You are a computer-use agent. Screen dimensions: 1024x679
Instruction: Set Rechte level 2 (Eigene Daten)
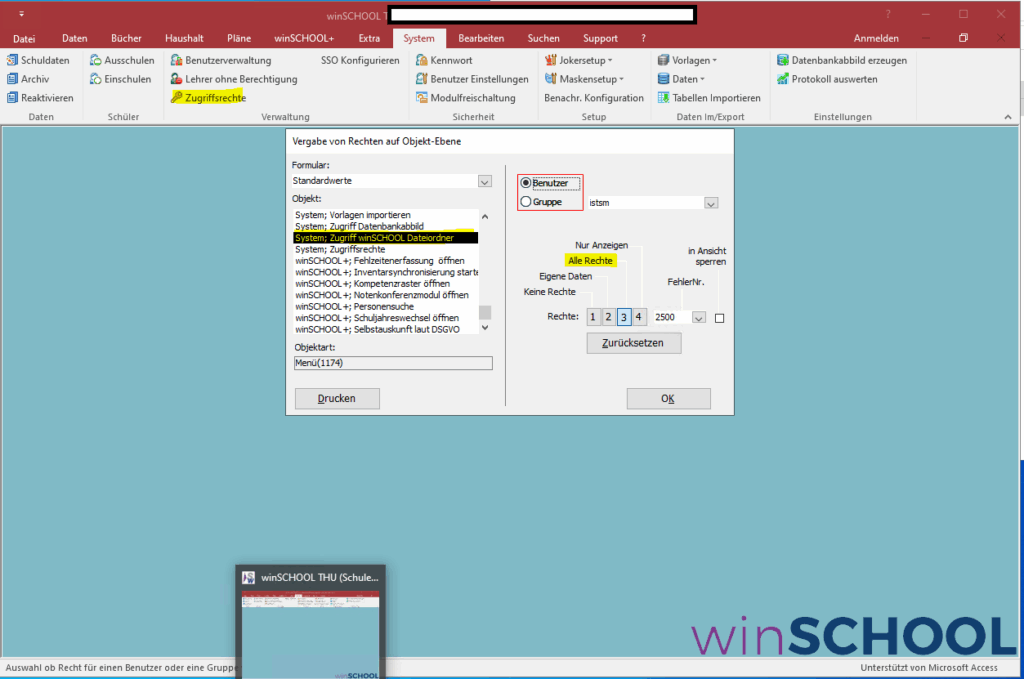[608, 317]
